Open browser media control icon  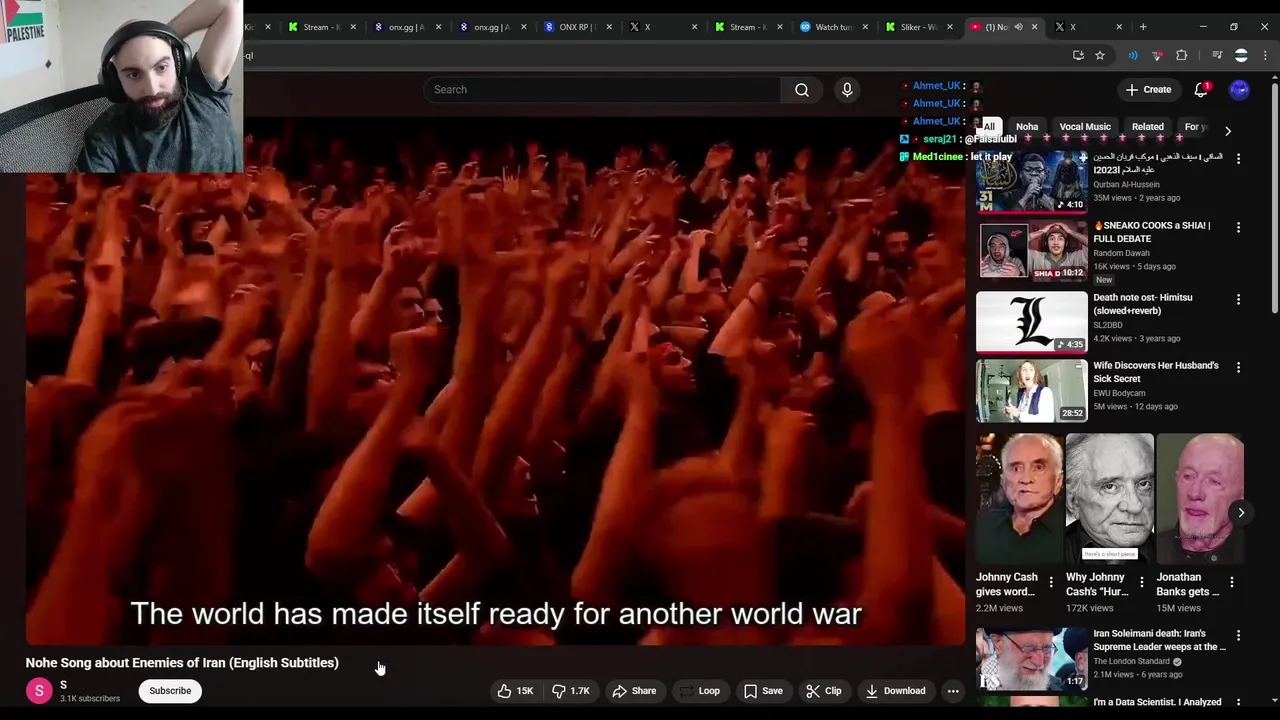tap(1217, 56)
